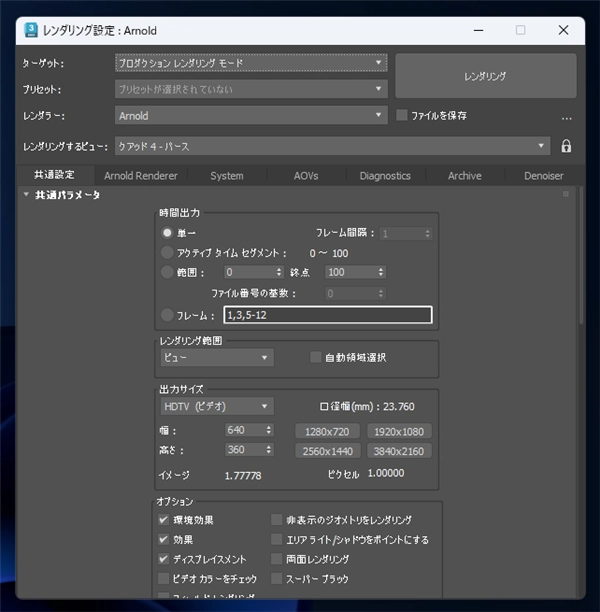Enable the 両面レンダリング checkbox

coord(276,559)
